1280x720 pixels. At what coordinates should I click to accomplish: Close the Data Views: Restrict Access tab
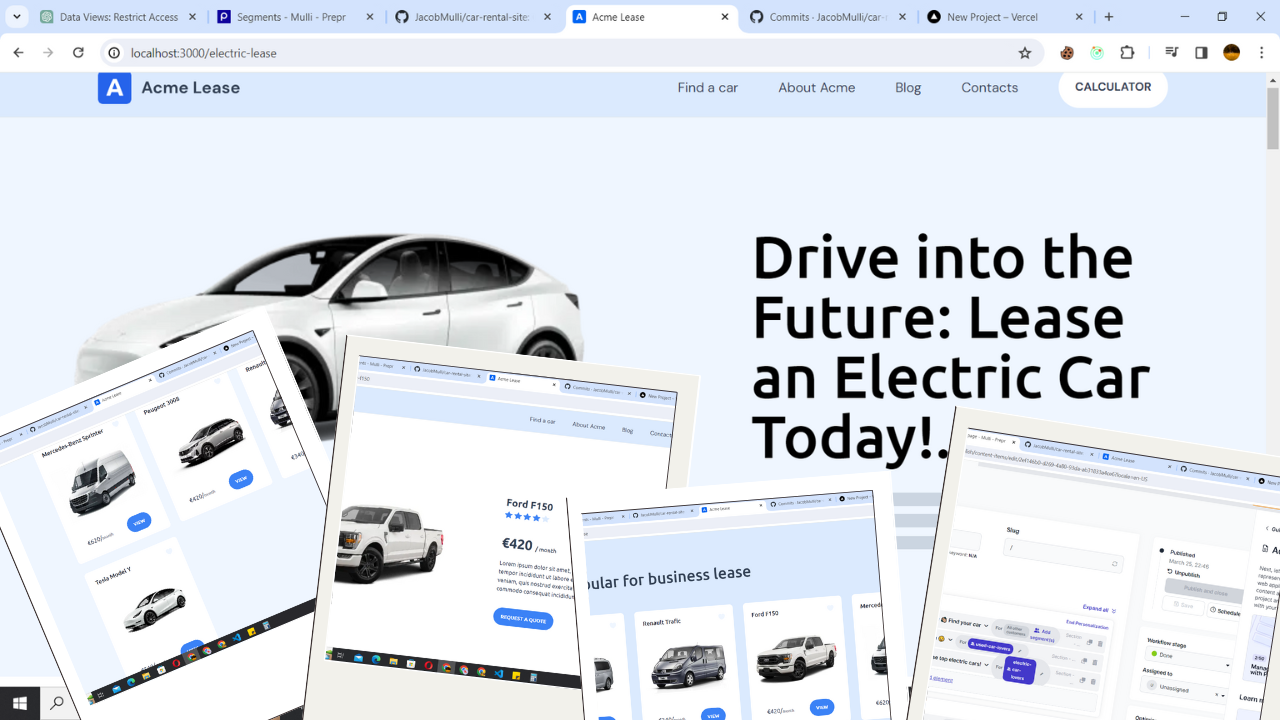[x=192, y=17]
